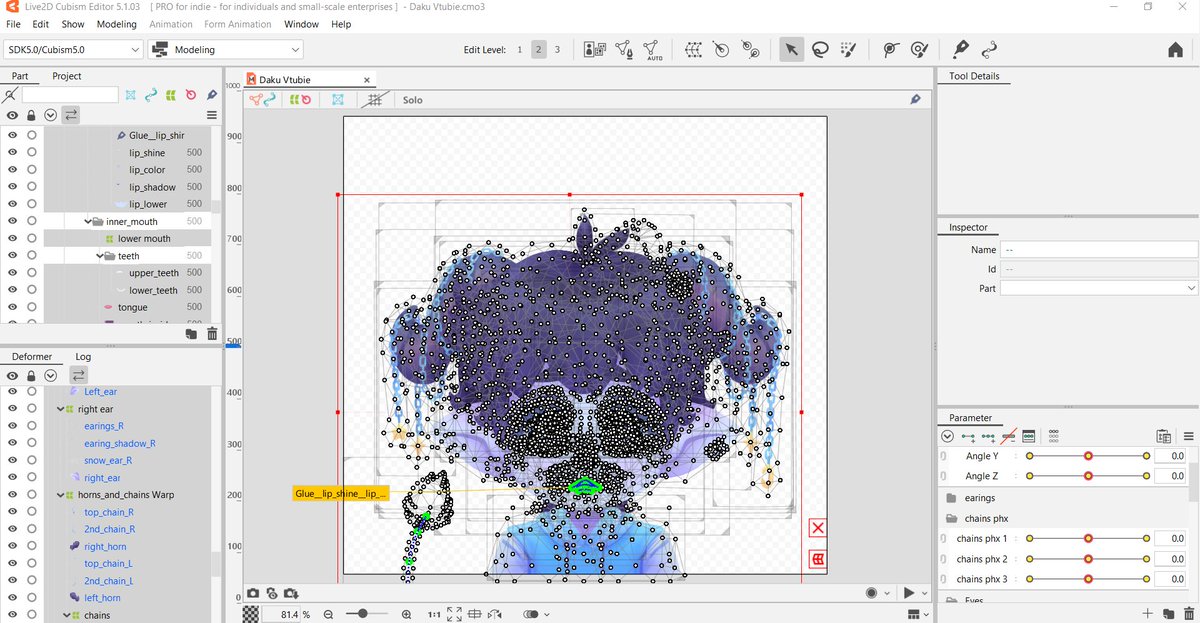Play the physics preview button
Viewport: 1200px width, 623px height.
point(909,593)
